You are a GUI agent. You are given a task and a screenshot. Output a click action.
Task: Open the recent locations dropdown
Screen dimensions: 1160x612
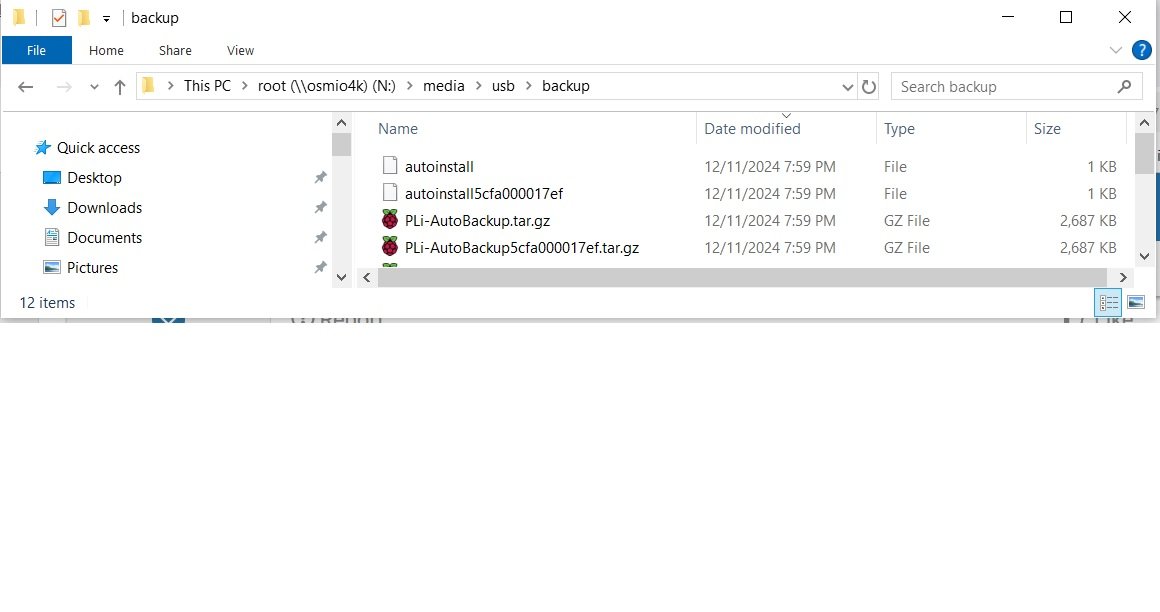point(95,87)
